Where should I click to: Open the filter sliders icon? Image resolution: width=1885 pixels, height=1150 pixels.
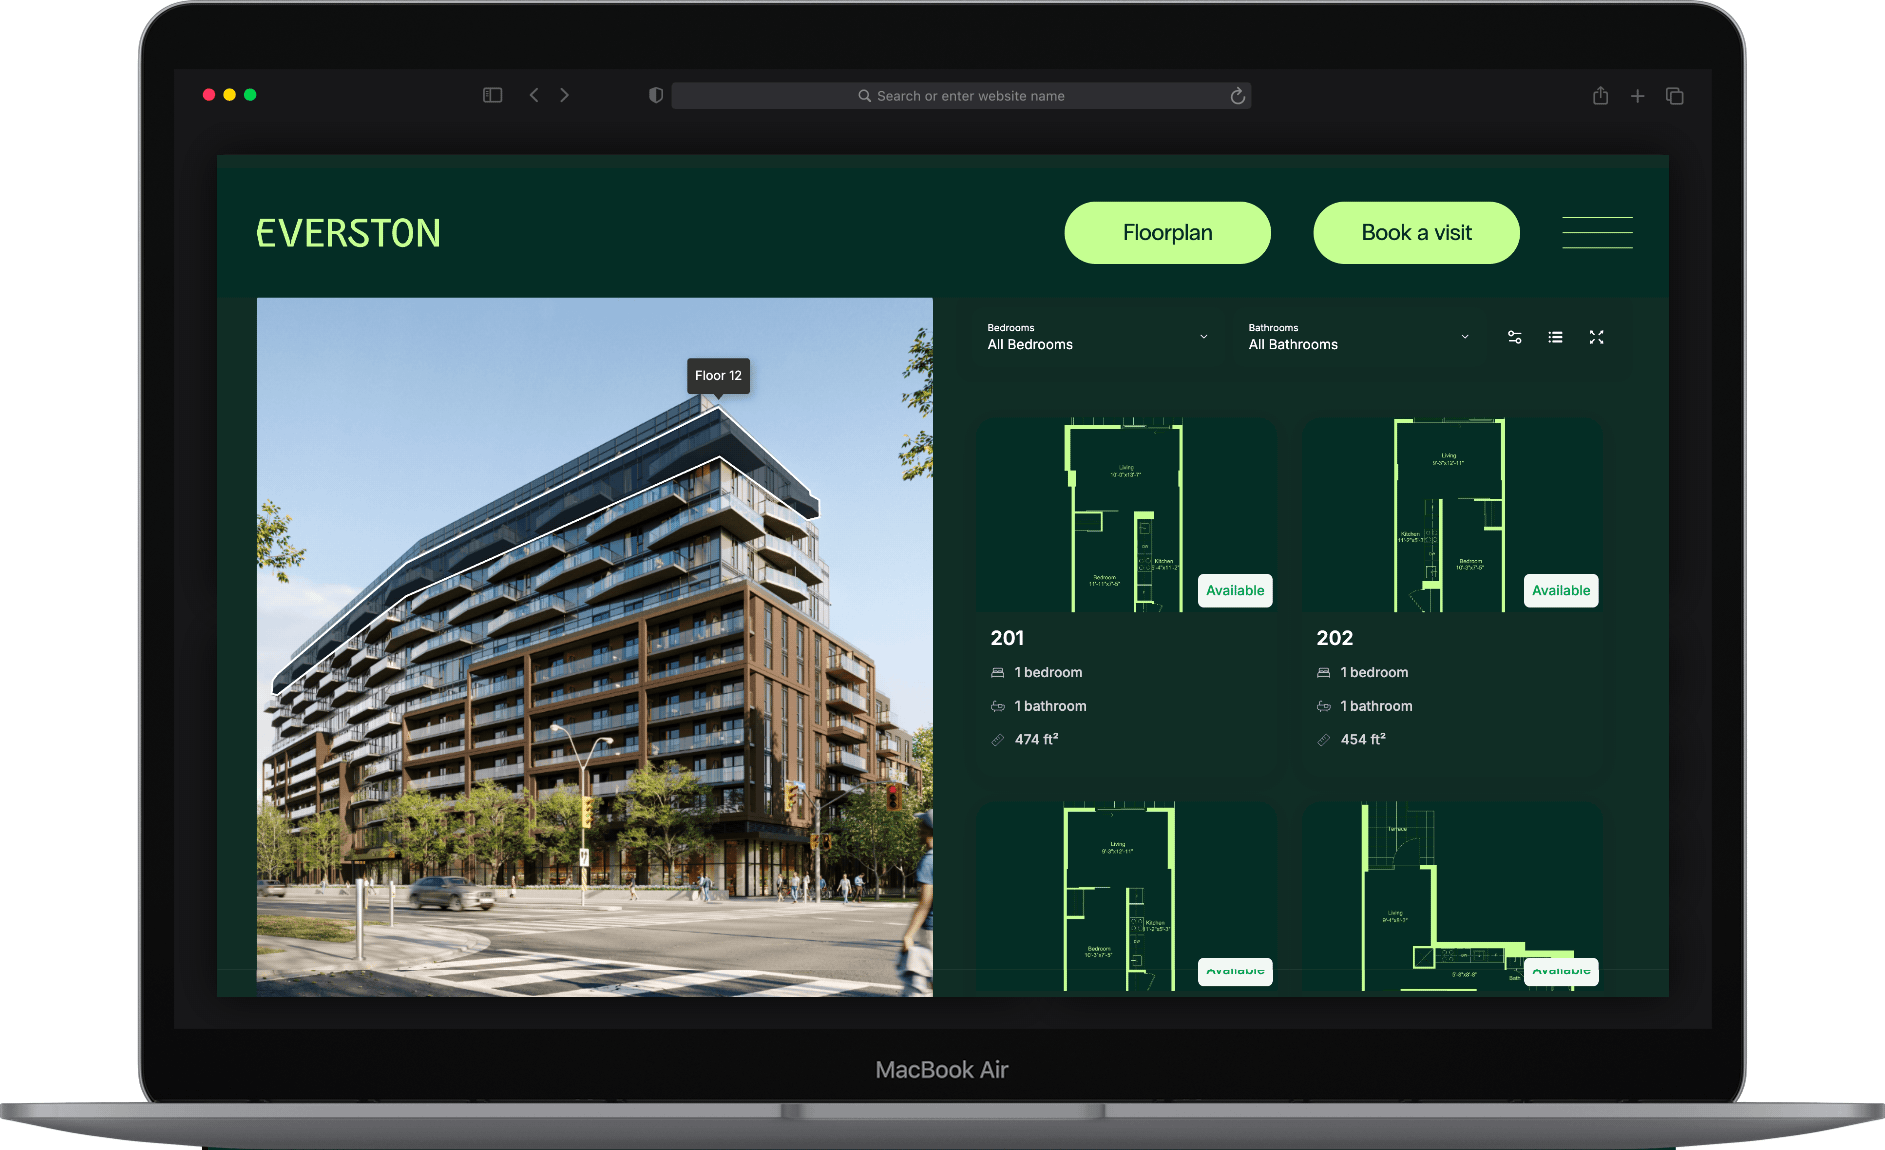(1515, 337)
